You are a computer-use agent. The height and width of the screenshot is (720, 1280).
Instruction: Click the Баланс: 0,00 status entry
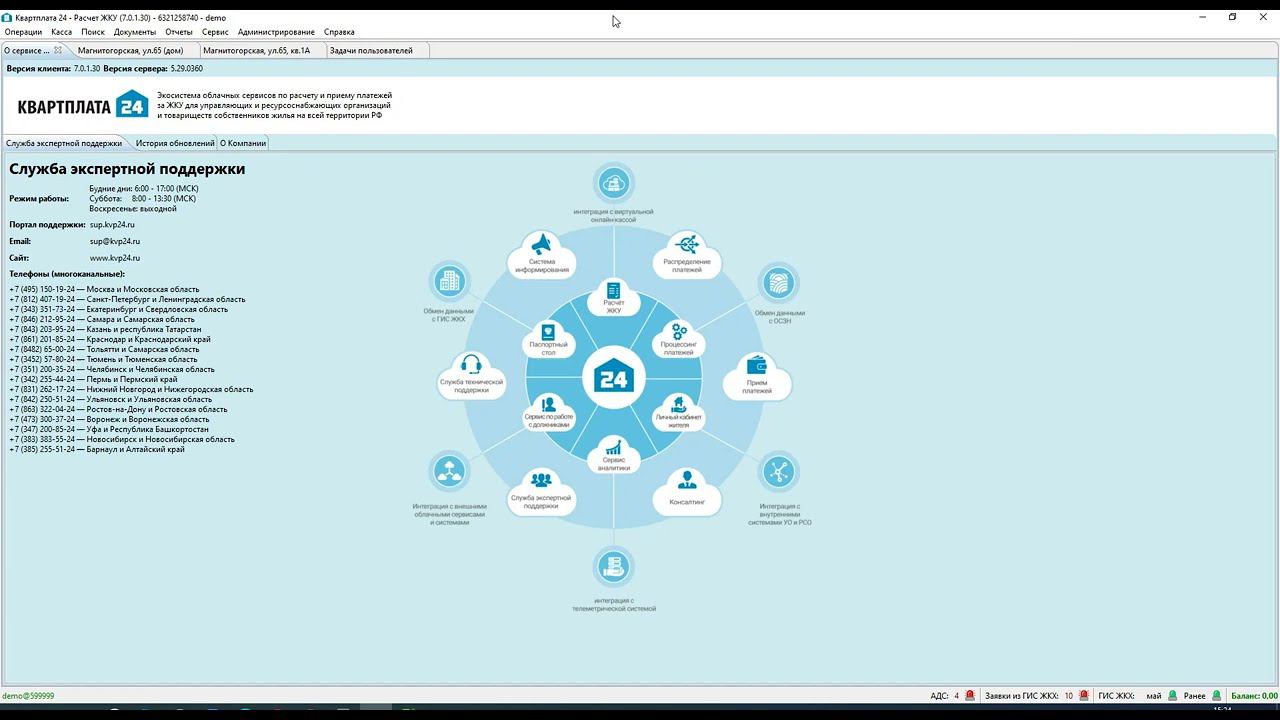coord(1254,696)
